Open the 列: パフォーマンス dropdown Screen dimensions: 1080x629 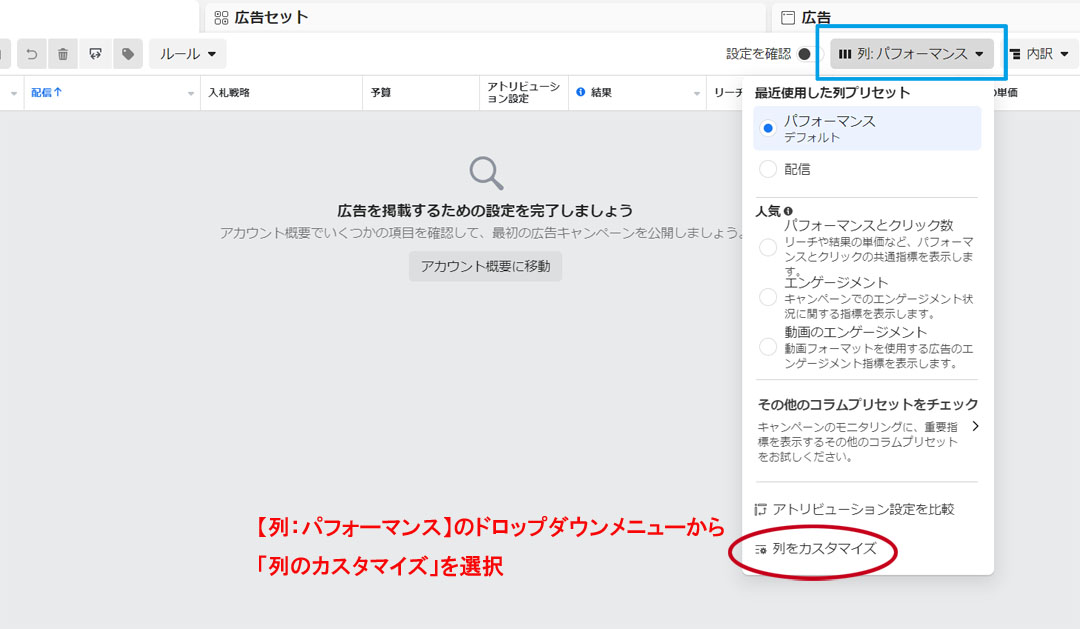coord(911,54)
